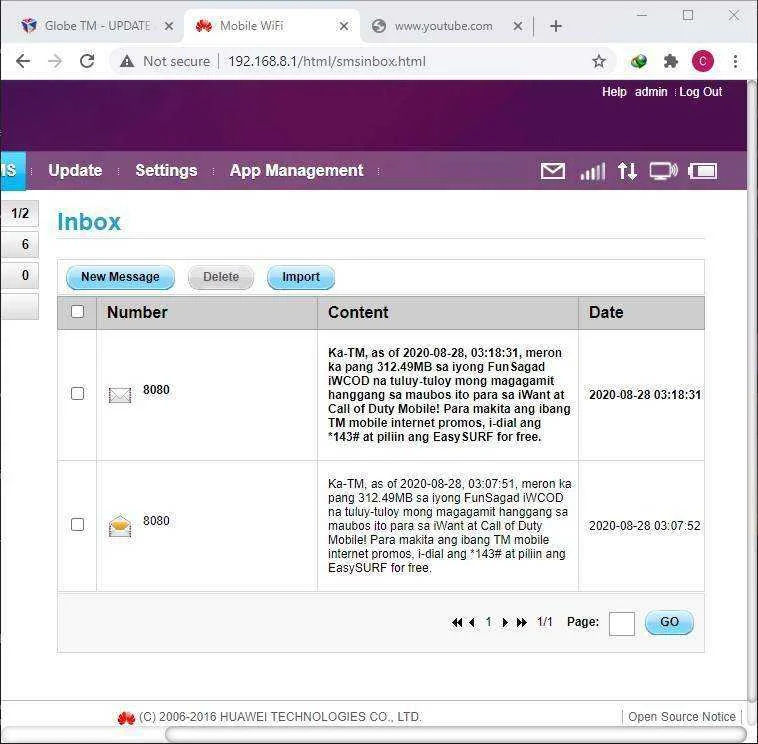The width and height of the screenshot is (758, 744).
Task: Open the Extensions puzzle piece icon
Action: [671, 61]
